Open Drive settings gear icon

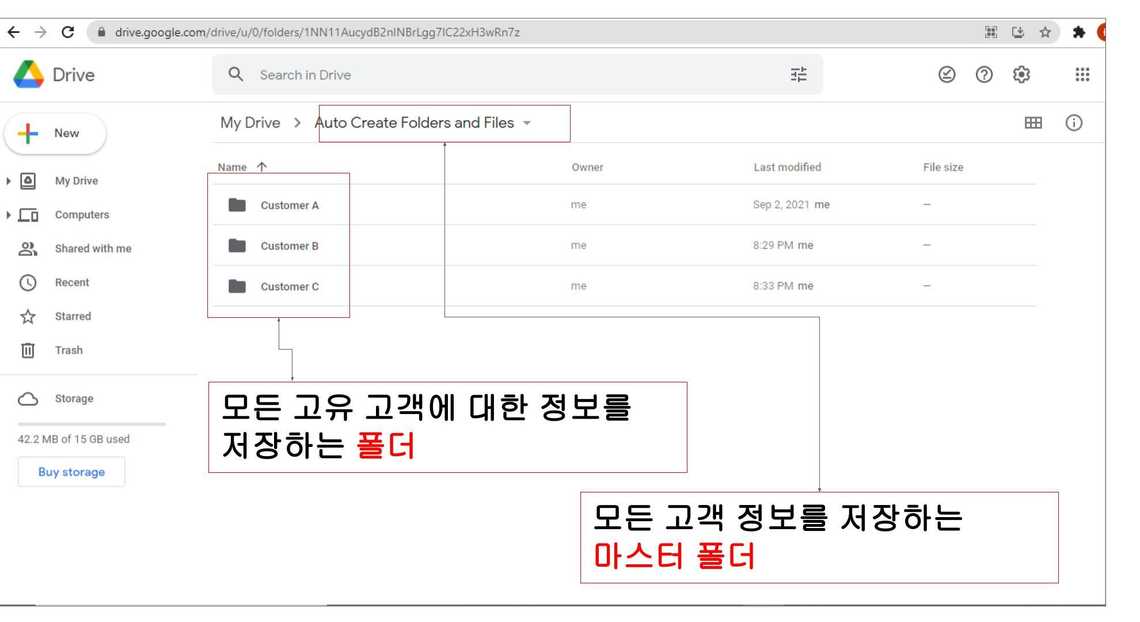pos(1021,75)
